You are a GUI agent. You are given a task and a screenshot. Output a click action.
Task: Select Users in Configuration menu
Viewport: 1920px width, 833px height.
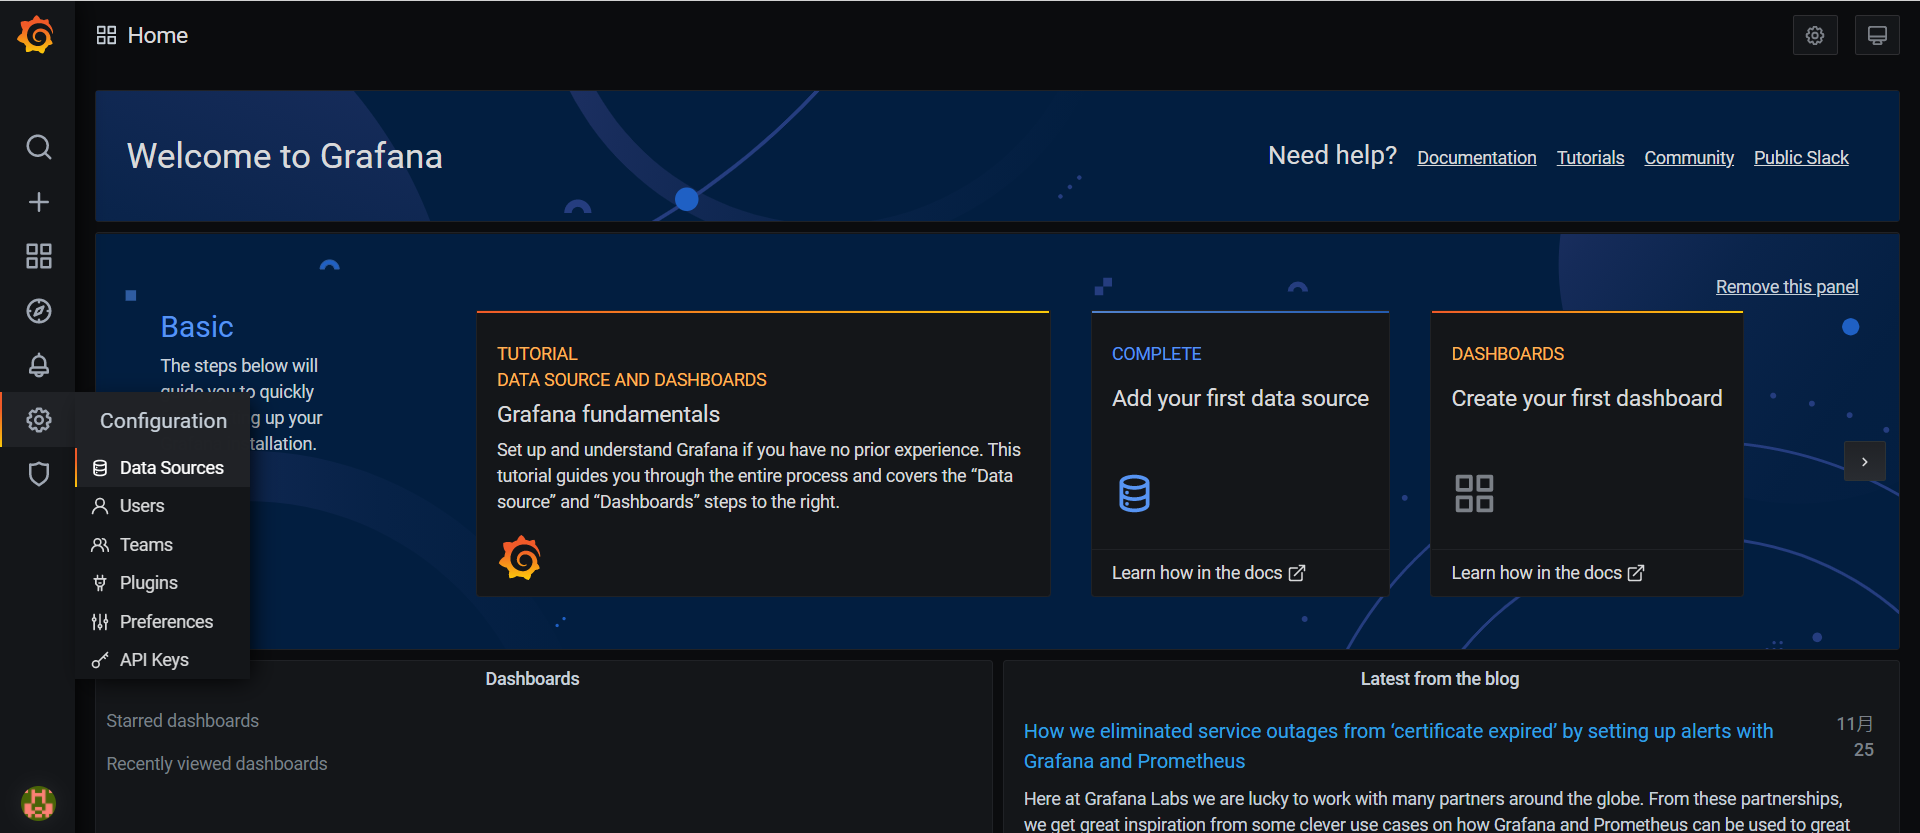click(x=162, y=506)
